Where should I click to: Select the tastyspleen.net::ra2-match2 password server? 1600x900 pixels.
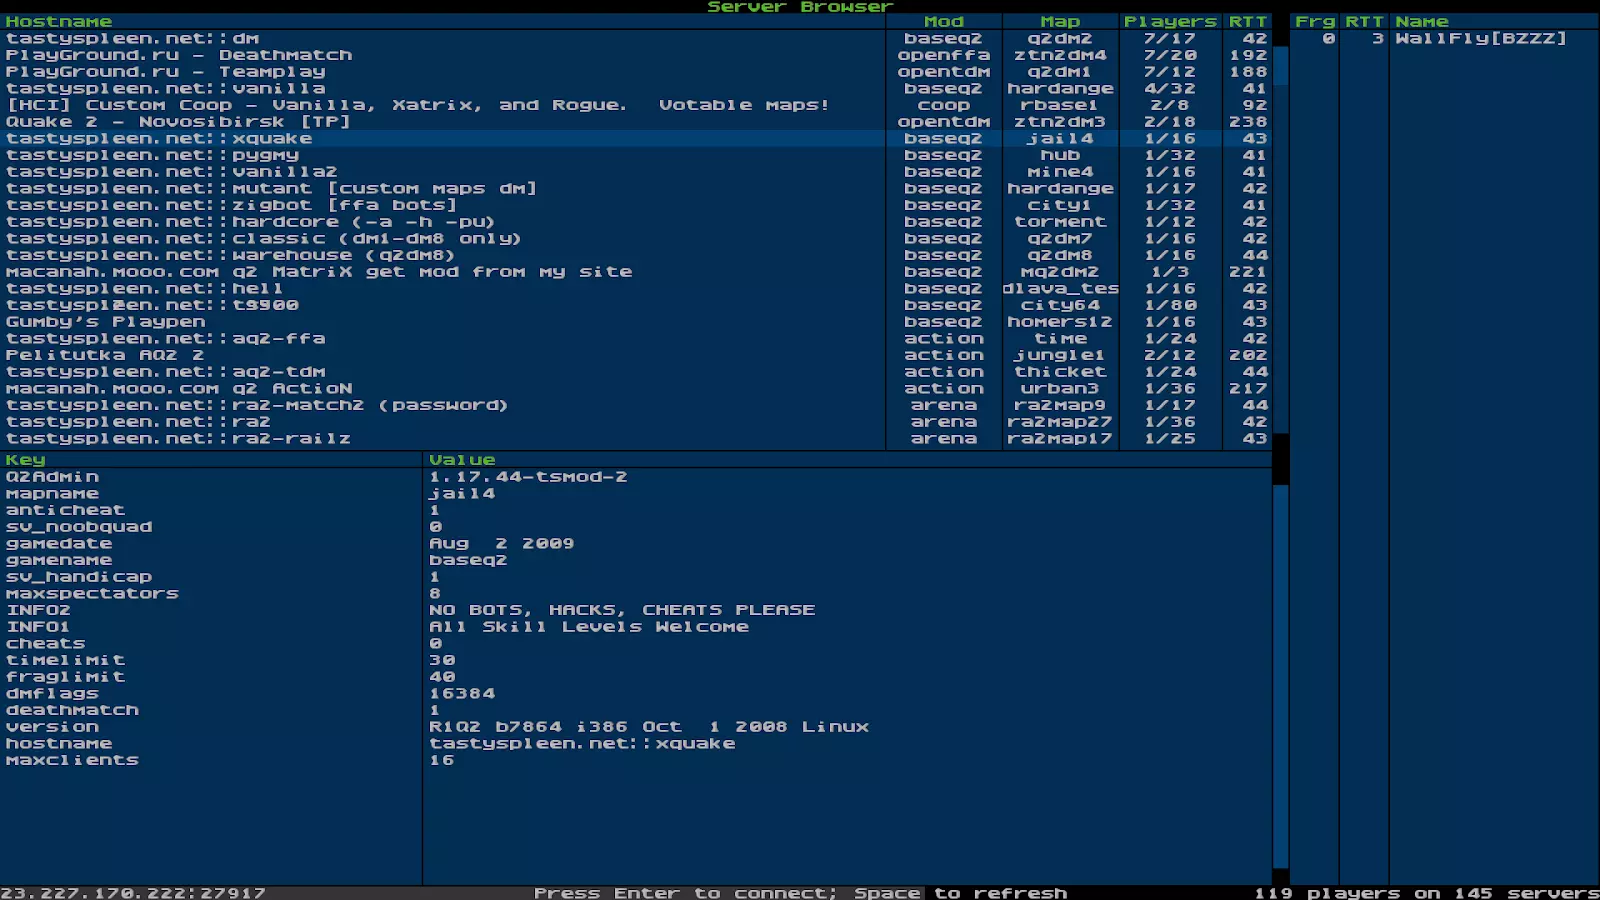tap(636, 405)
